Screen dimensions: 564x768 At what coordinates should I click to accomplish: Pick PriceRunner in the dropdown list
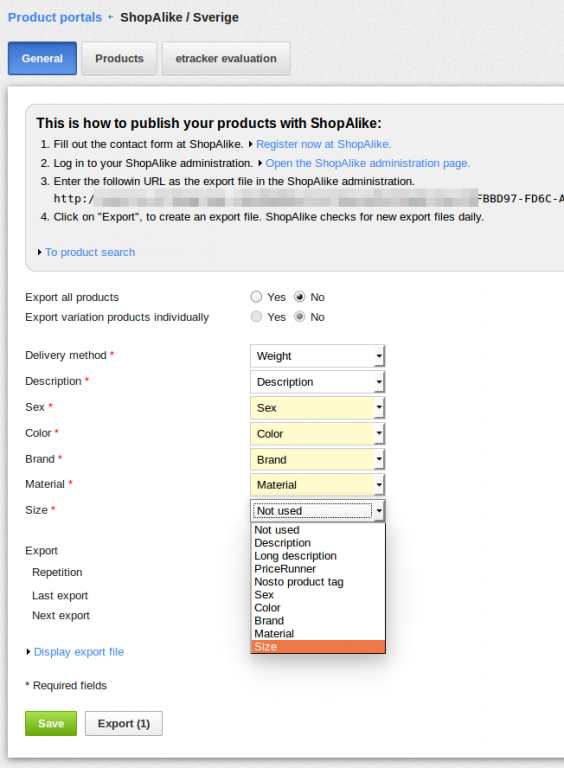point(318,569)
